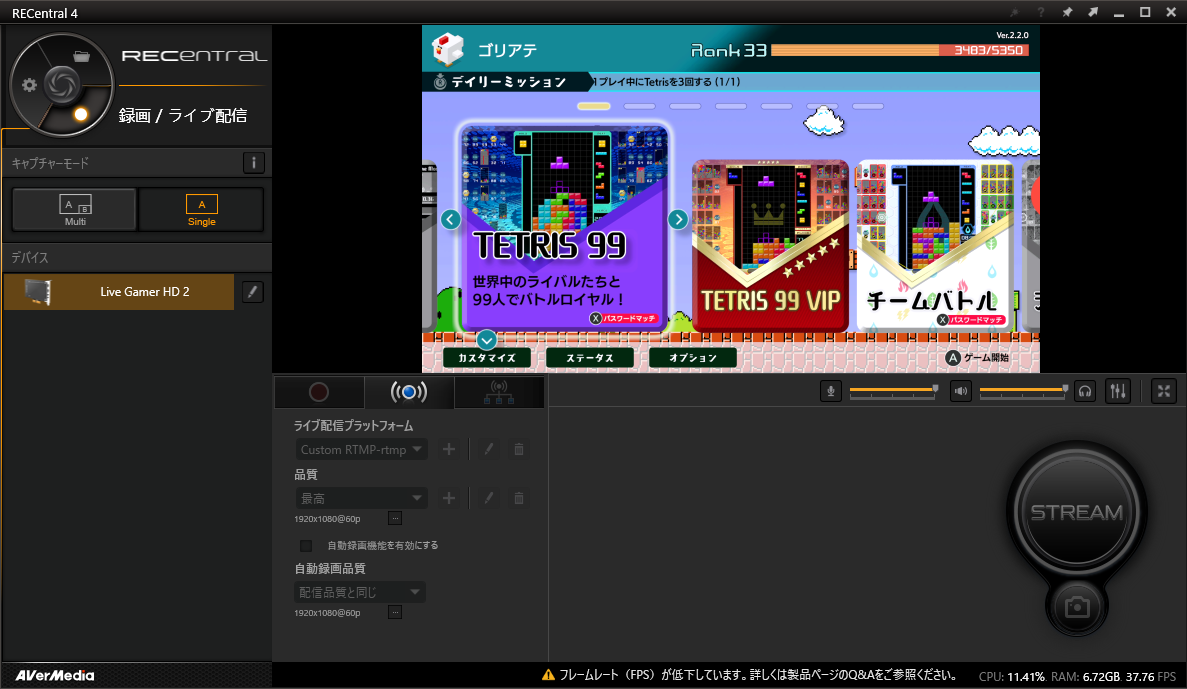Click the ステータス button in preview
Viewport: 1187px width, 689px height.
click(590, 357)
